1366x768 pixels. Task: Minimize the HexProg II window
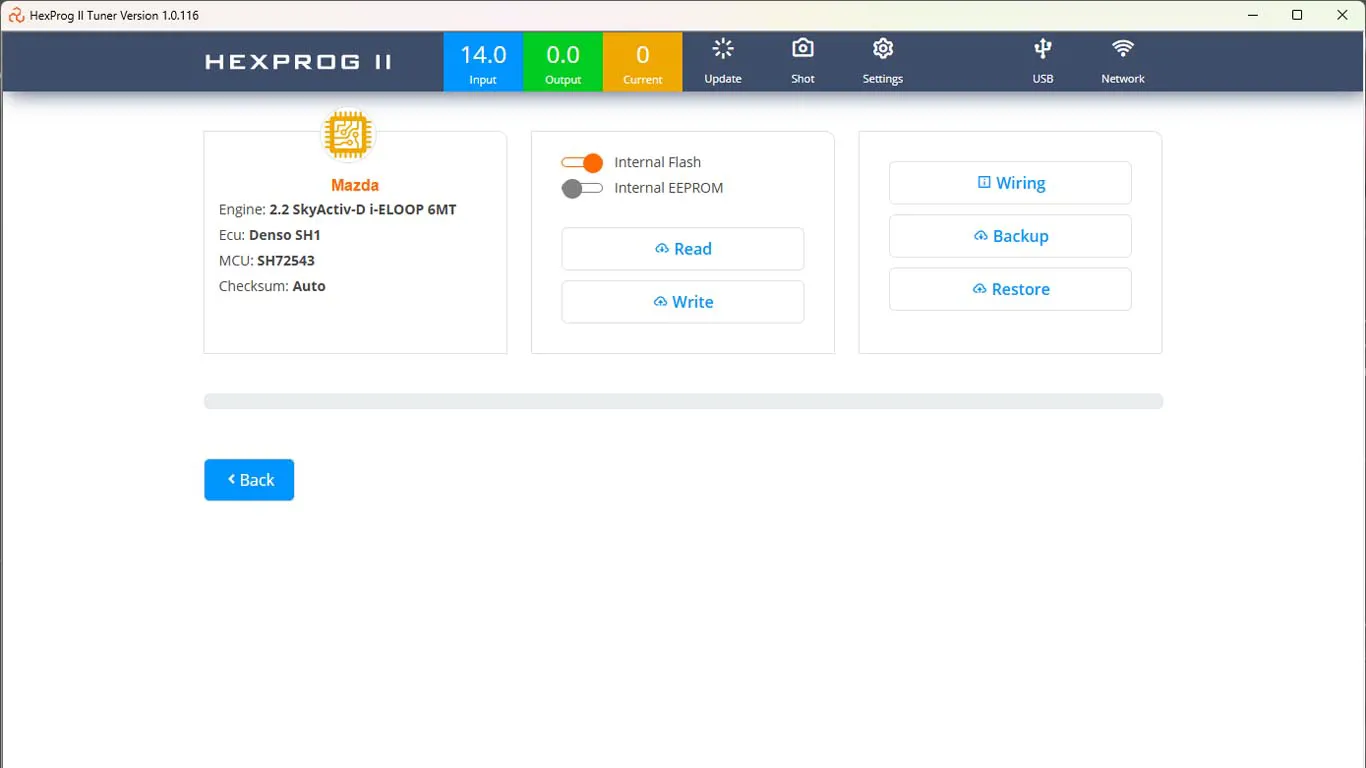(x=1252, y=15)
